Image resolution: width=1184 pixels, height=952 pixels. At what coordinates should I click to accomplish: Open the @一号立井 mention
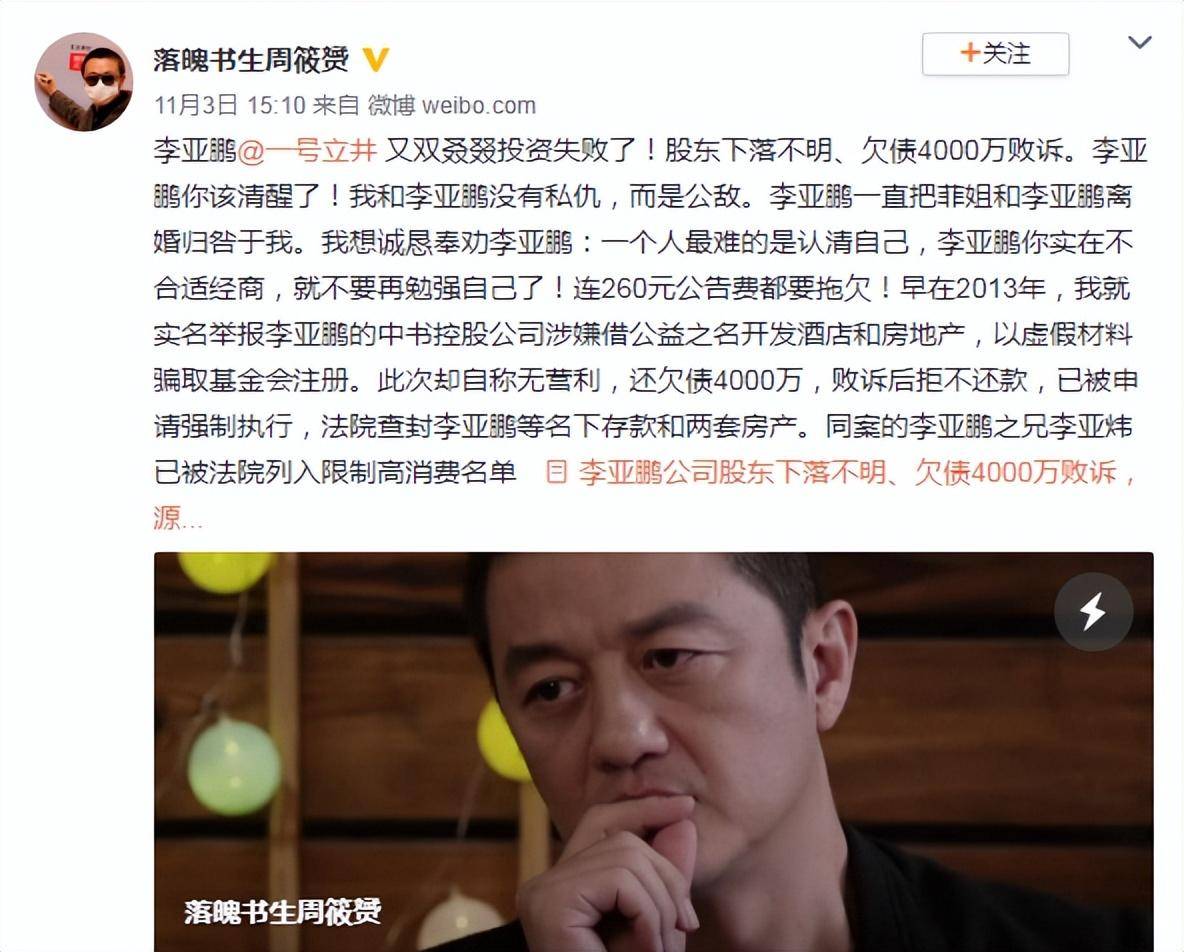[307, 151]
